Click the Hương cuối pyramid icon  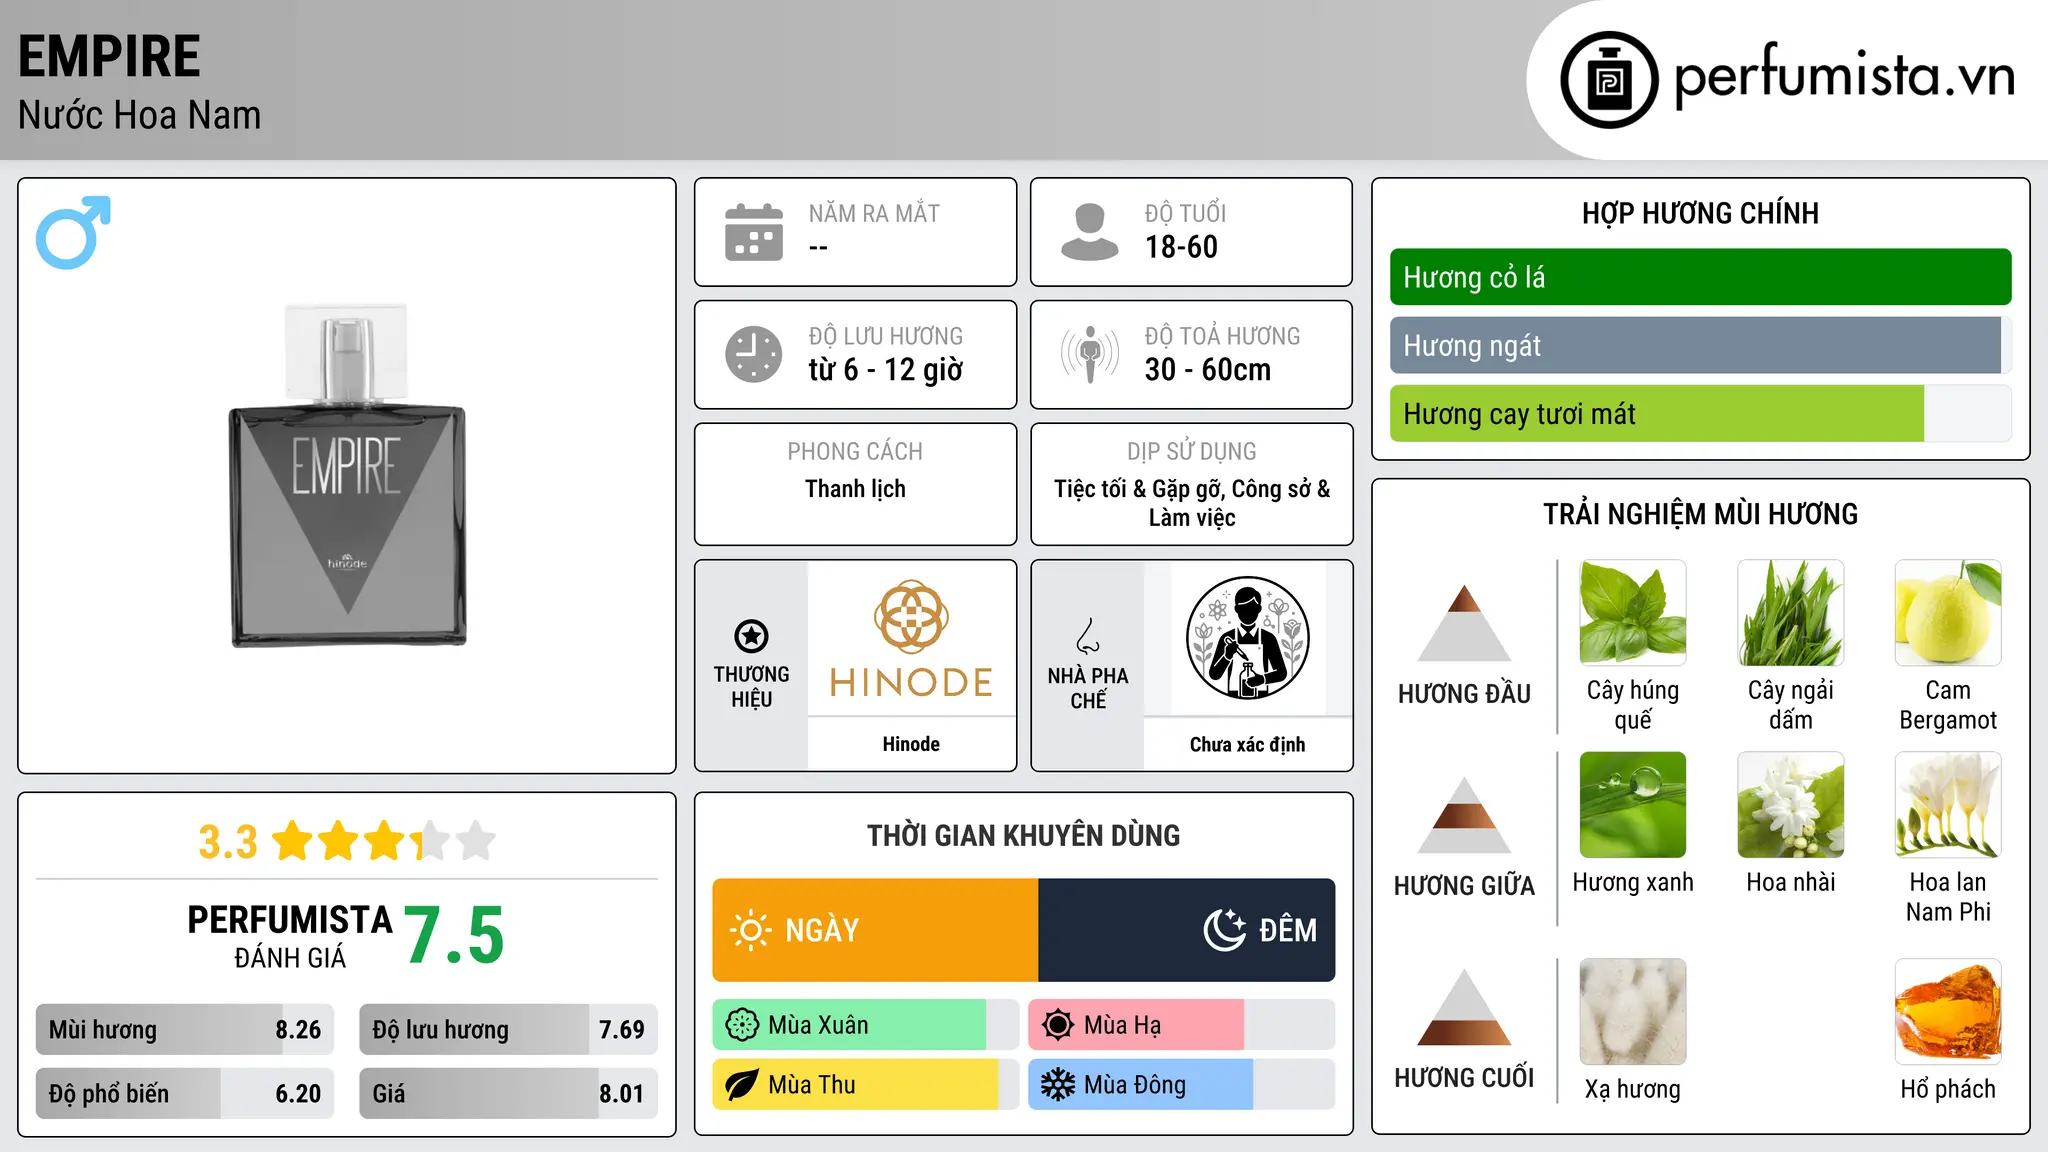[1464, 1007]
